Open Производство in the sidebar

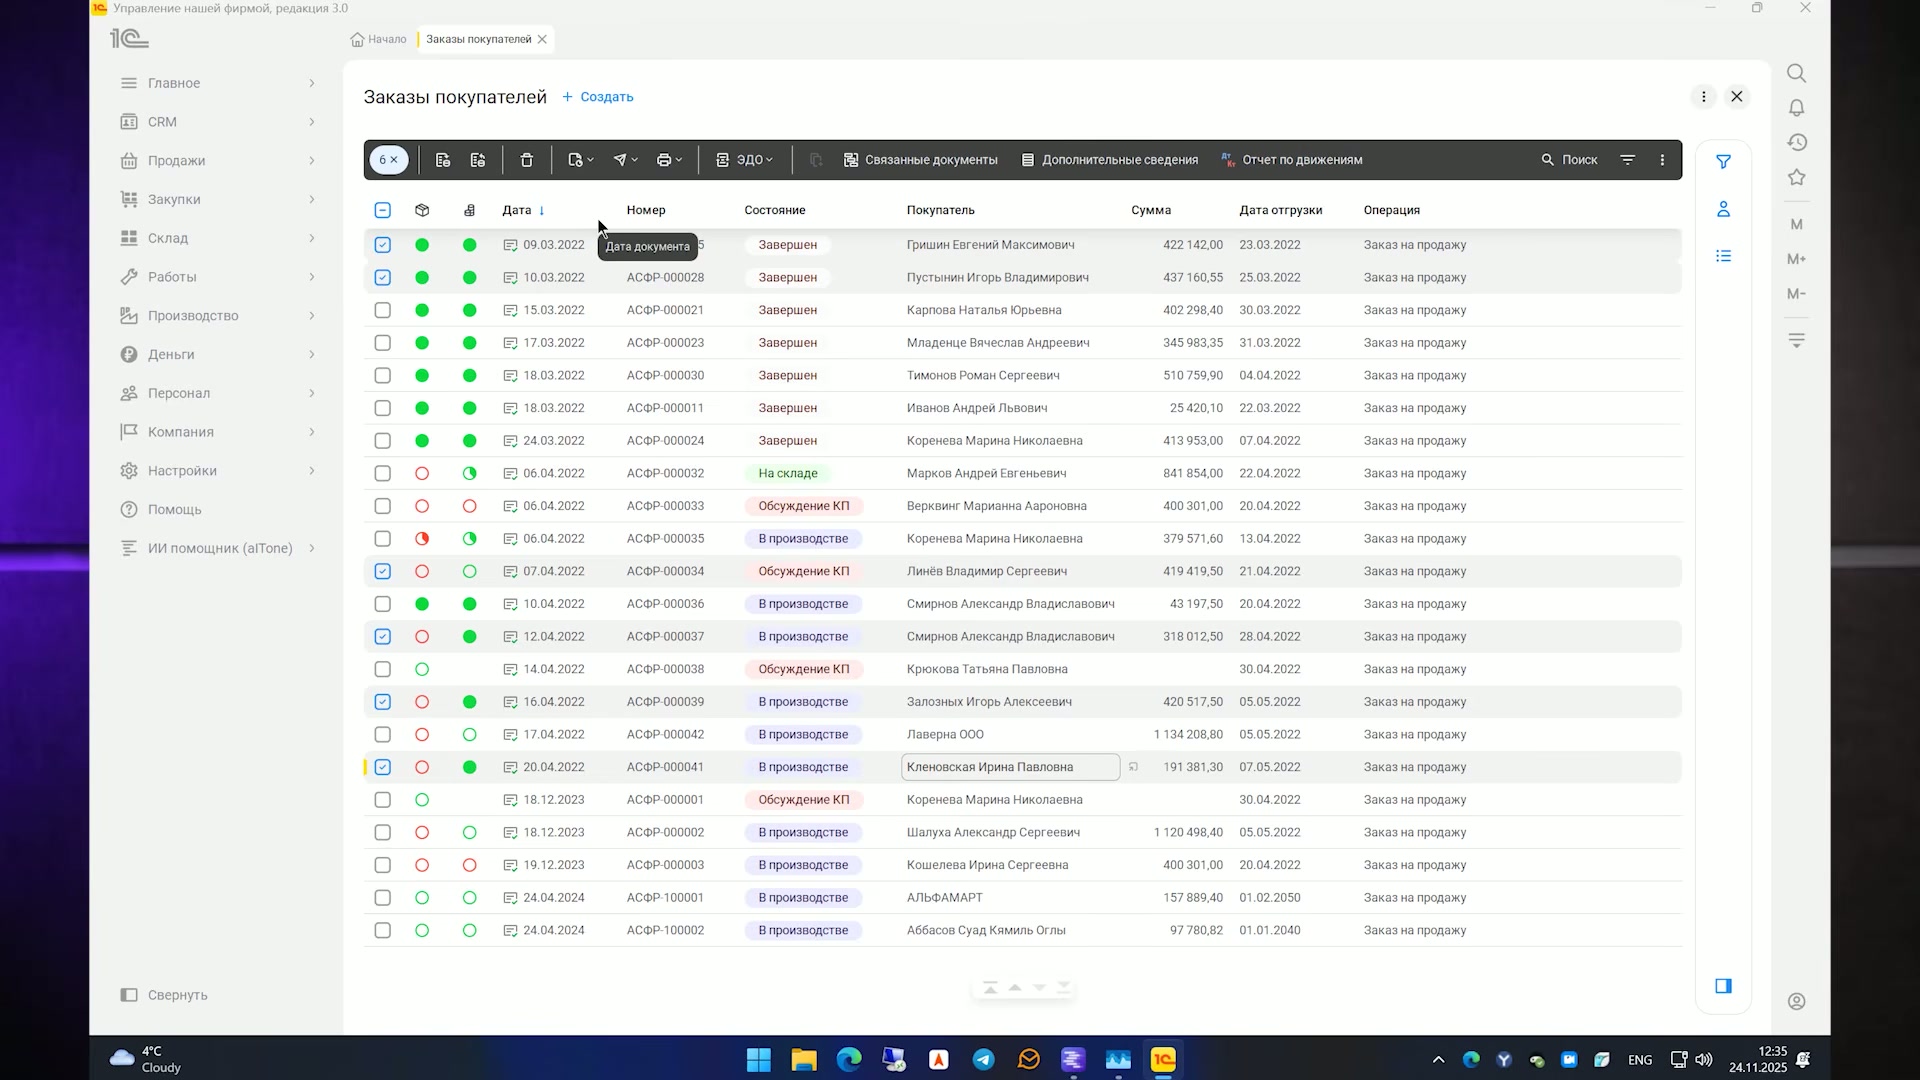coord(218,316)
